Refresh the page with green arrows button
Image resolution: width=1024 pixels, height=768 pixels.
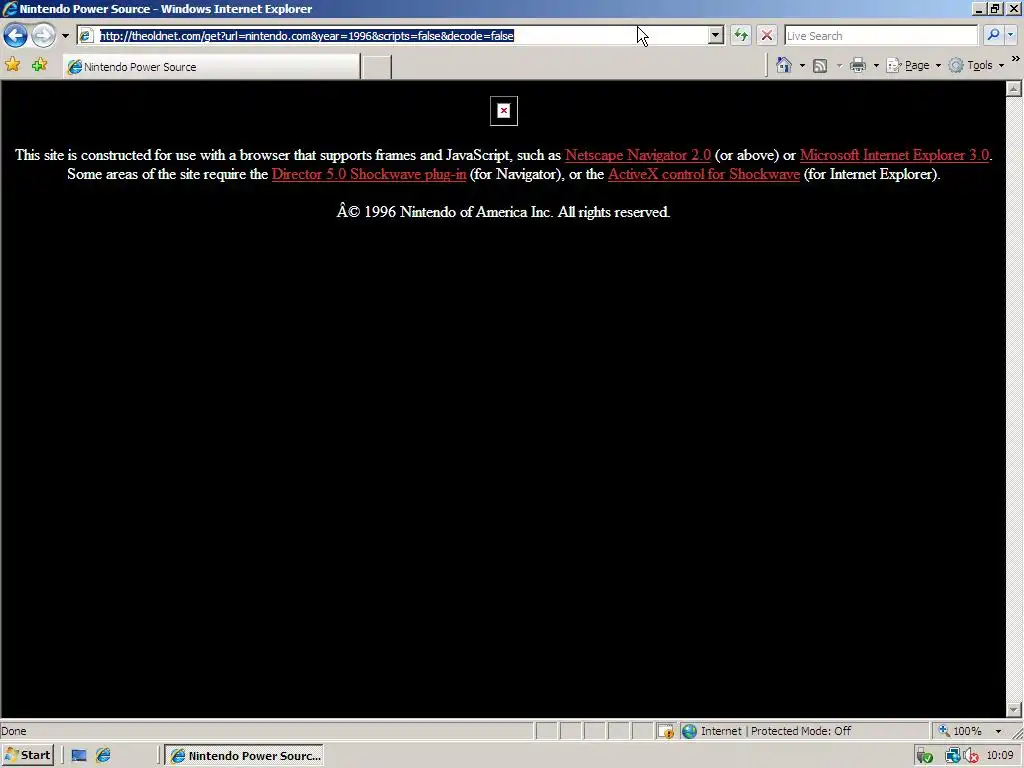(x=741, y=35)
